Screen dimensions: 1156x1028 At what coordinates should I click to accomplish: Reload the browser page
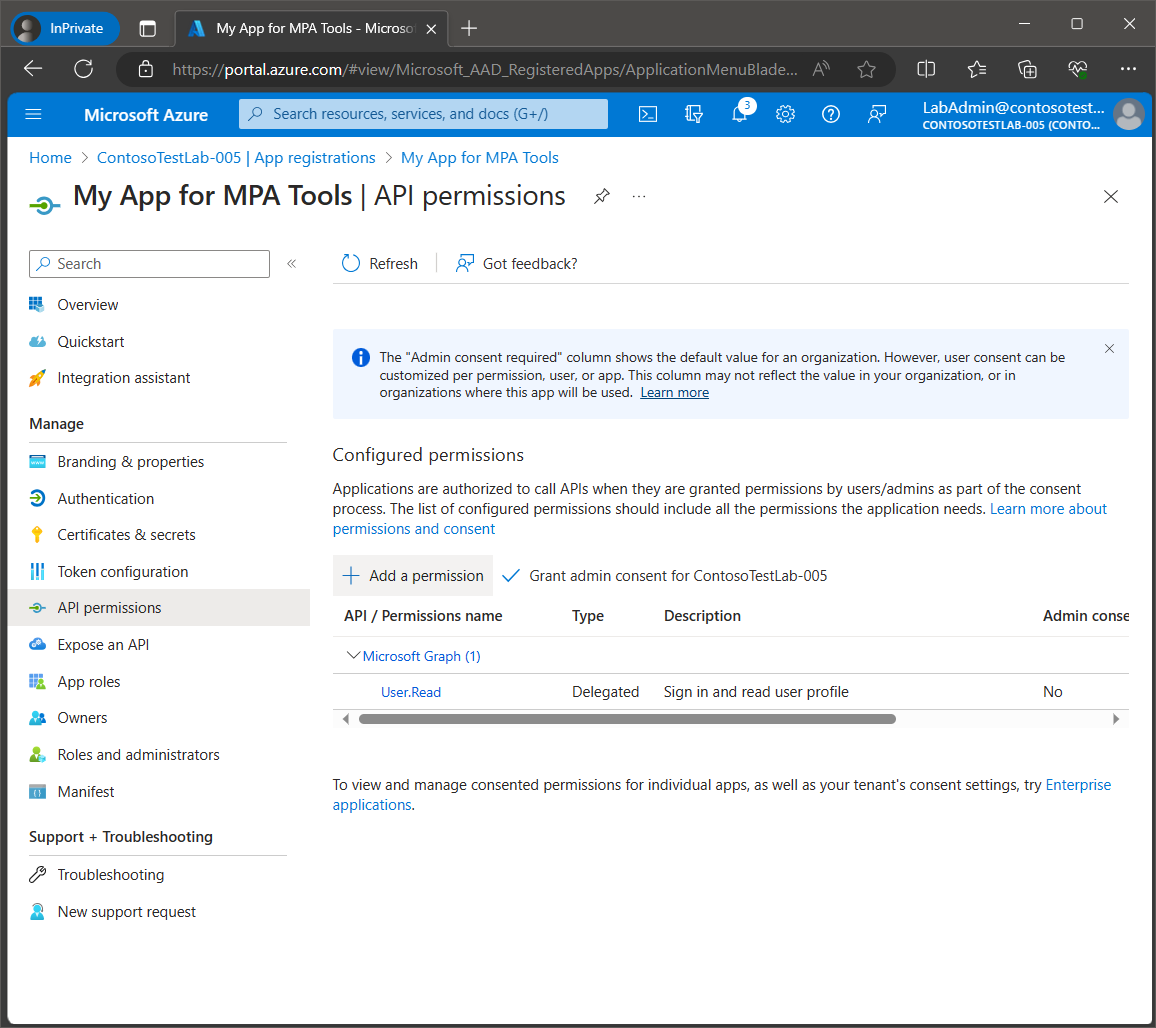coord(83,69)
